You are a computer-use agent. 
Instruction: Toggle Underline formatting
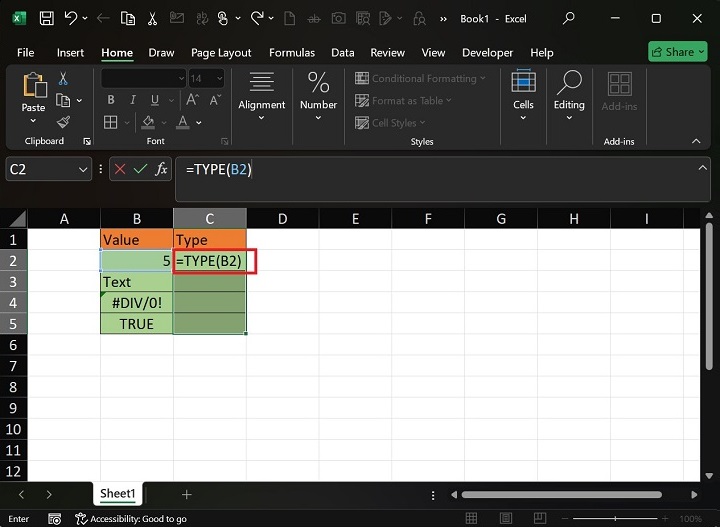tap(155, 100)
